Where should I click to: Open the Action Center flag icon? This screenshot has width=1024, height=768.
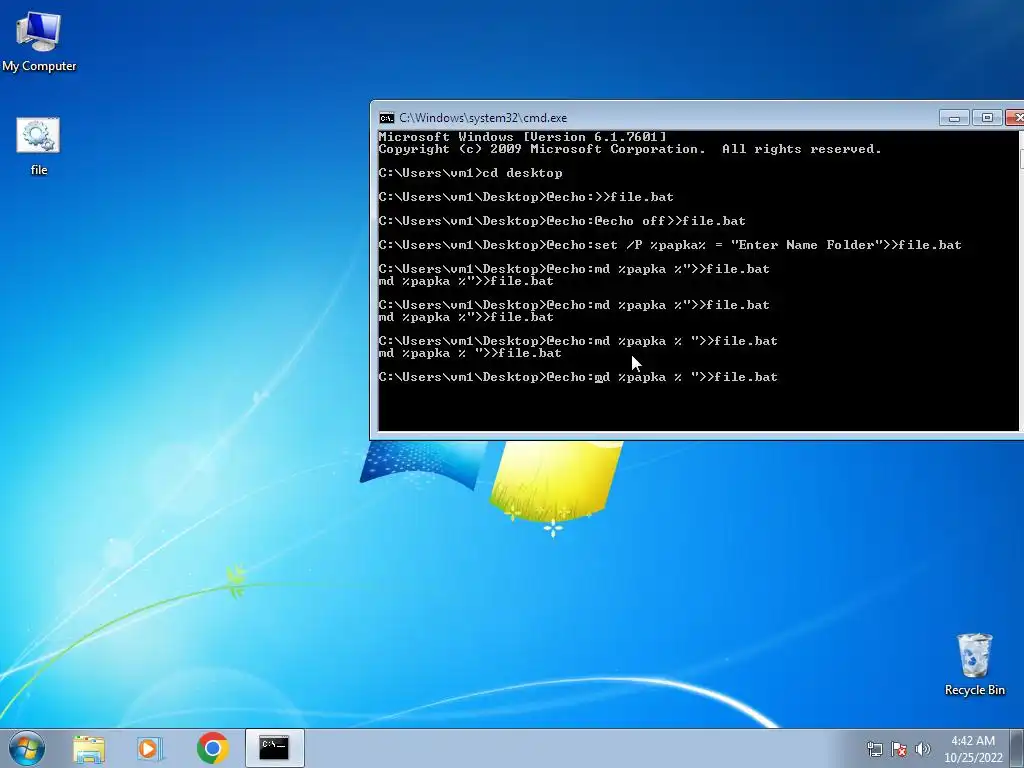pyautogui.click(x=899, y=749)
